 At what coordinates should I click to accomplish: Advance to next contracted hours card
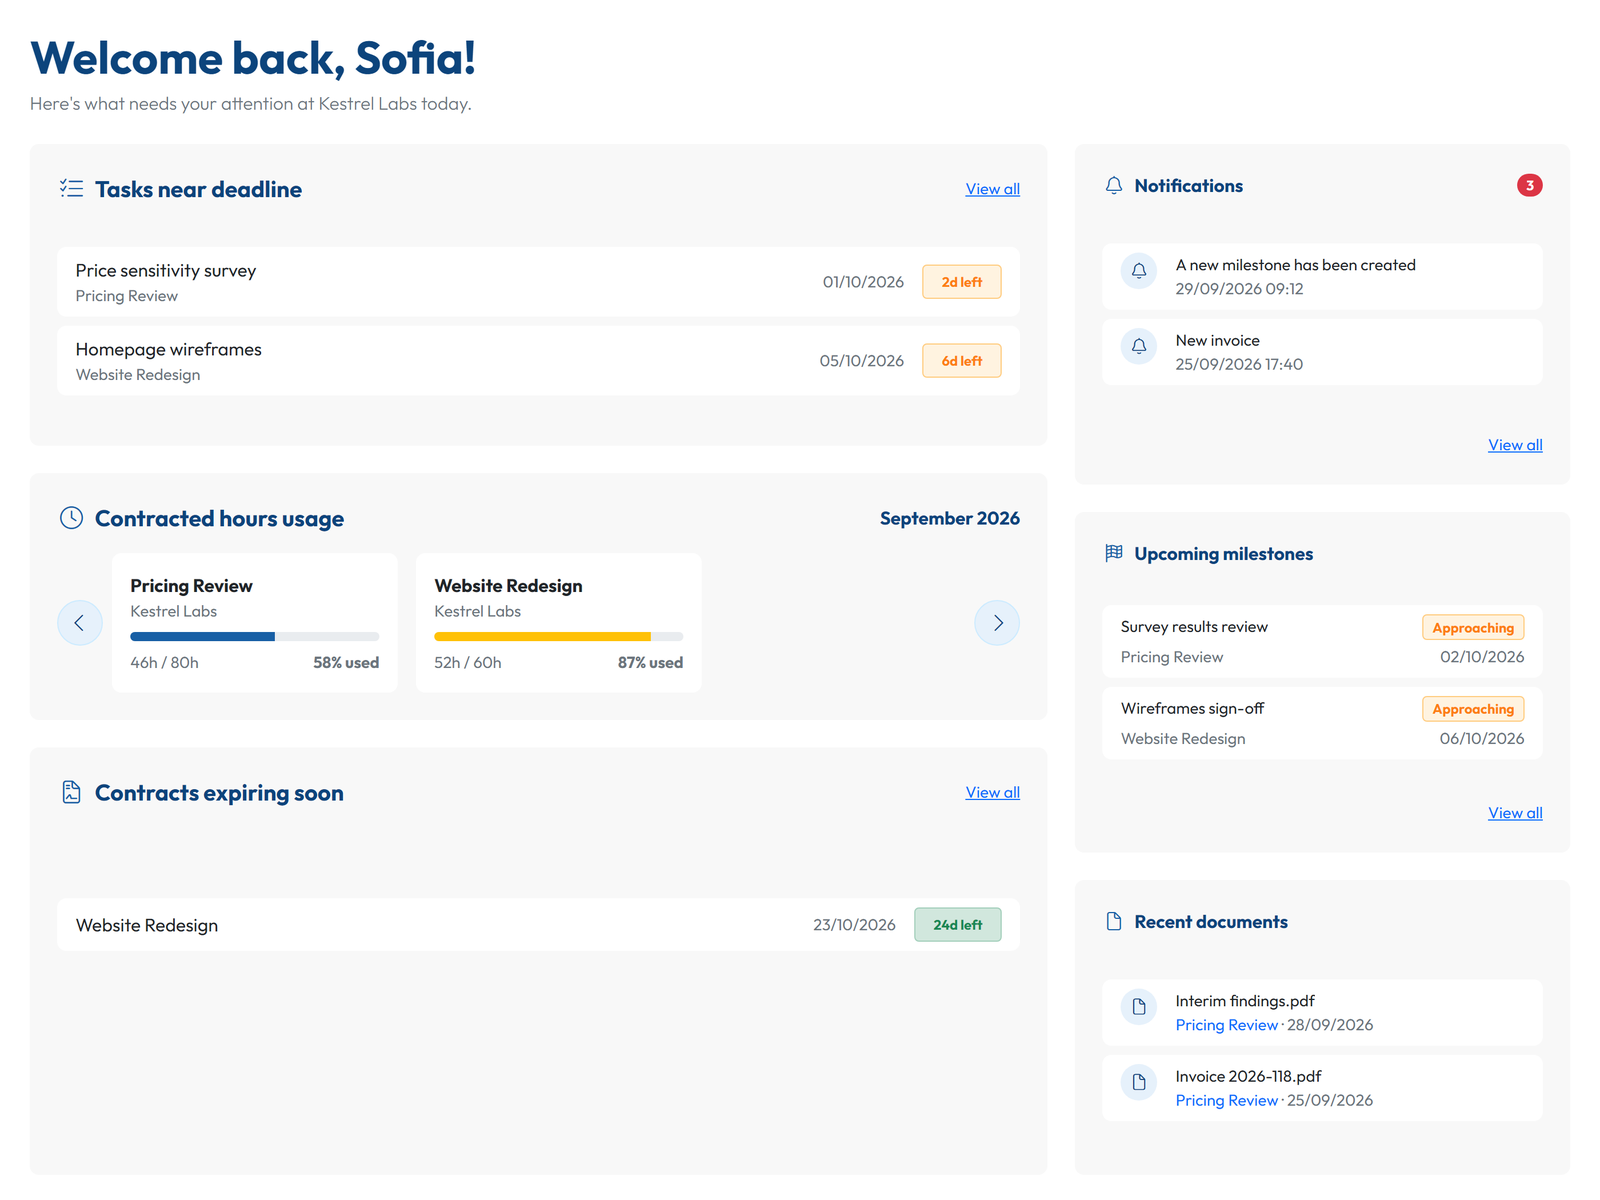[x=997, y=623]
